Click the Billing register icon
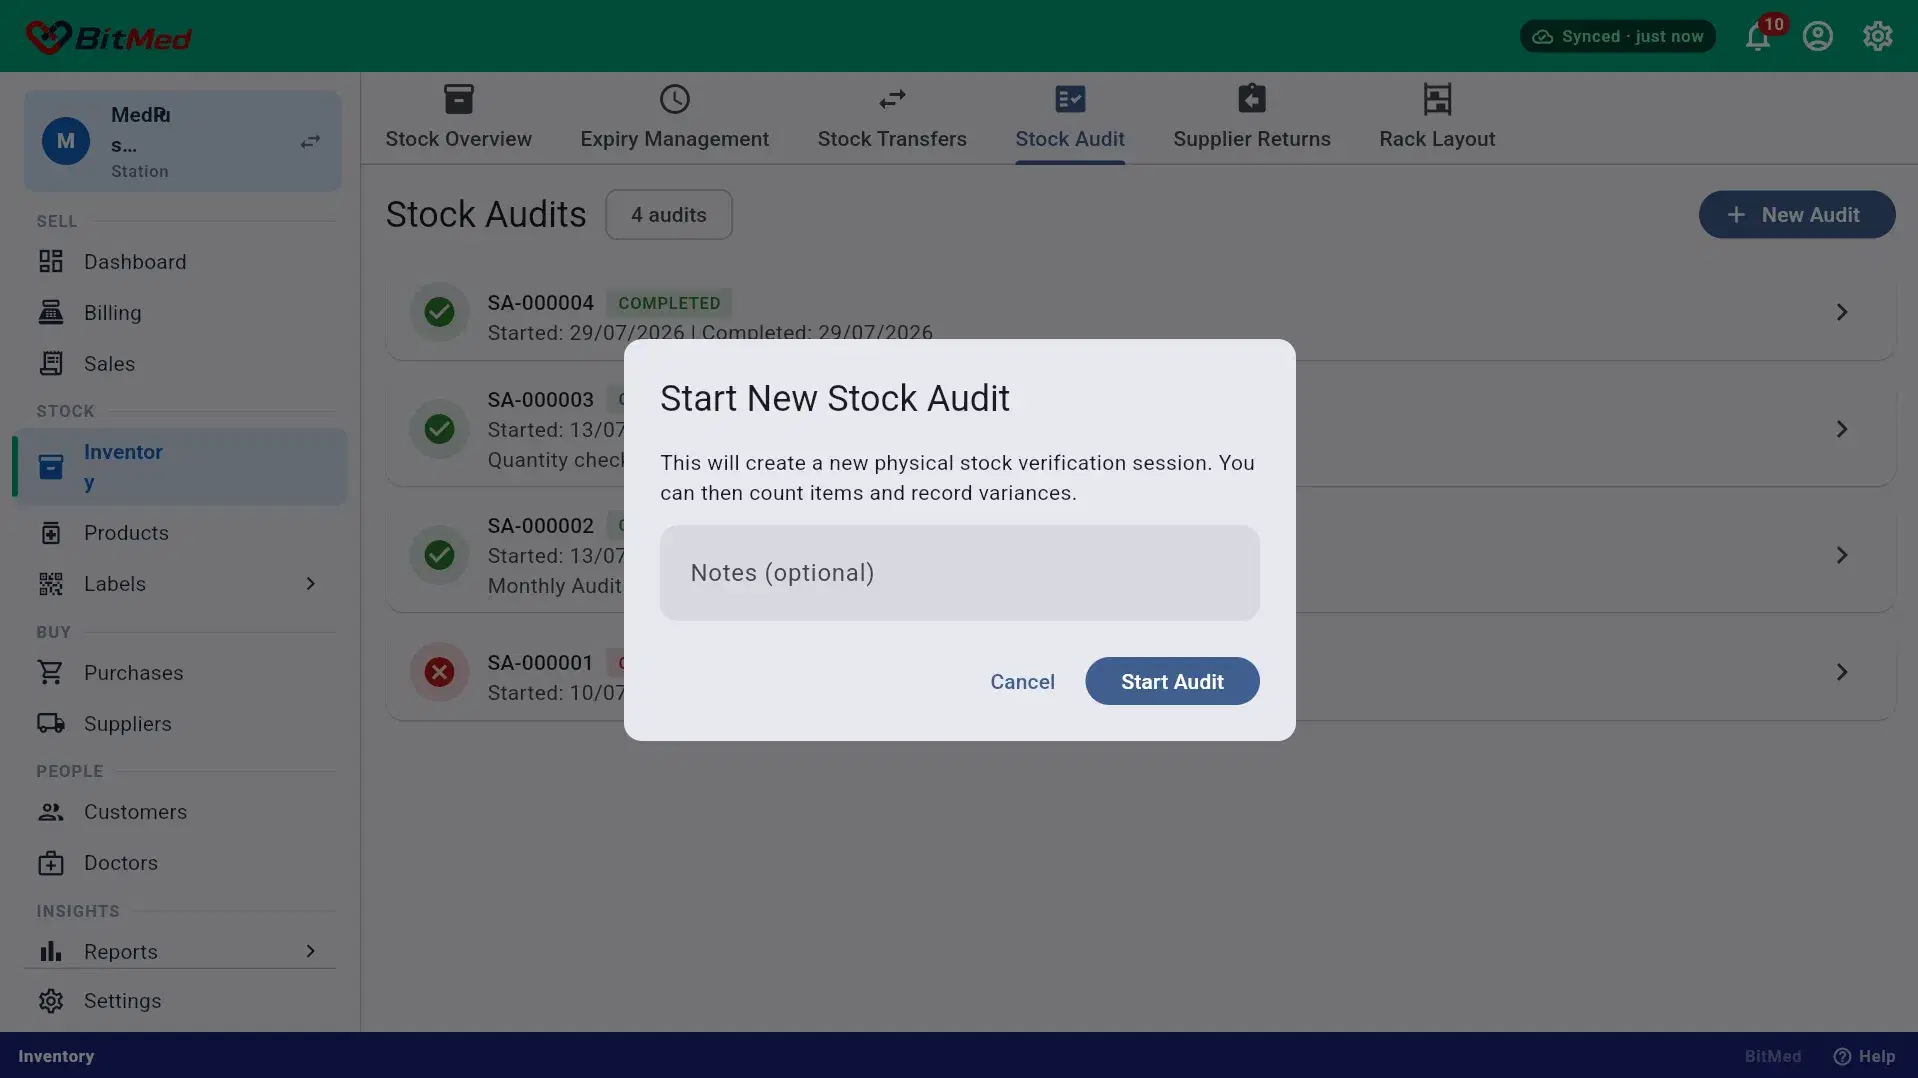 [x=51, y=313]
